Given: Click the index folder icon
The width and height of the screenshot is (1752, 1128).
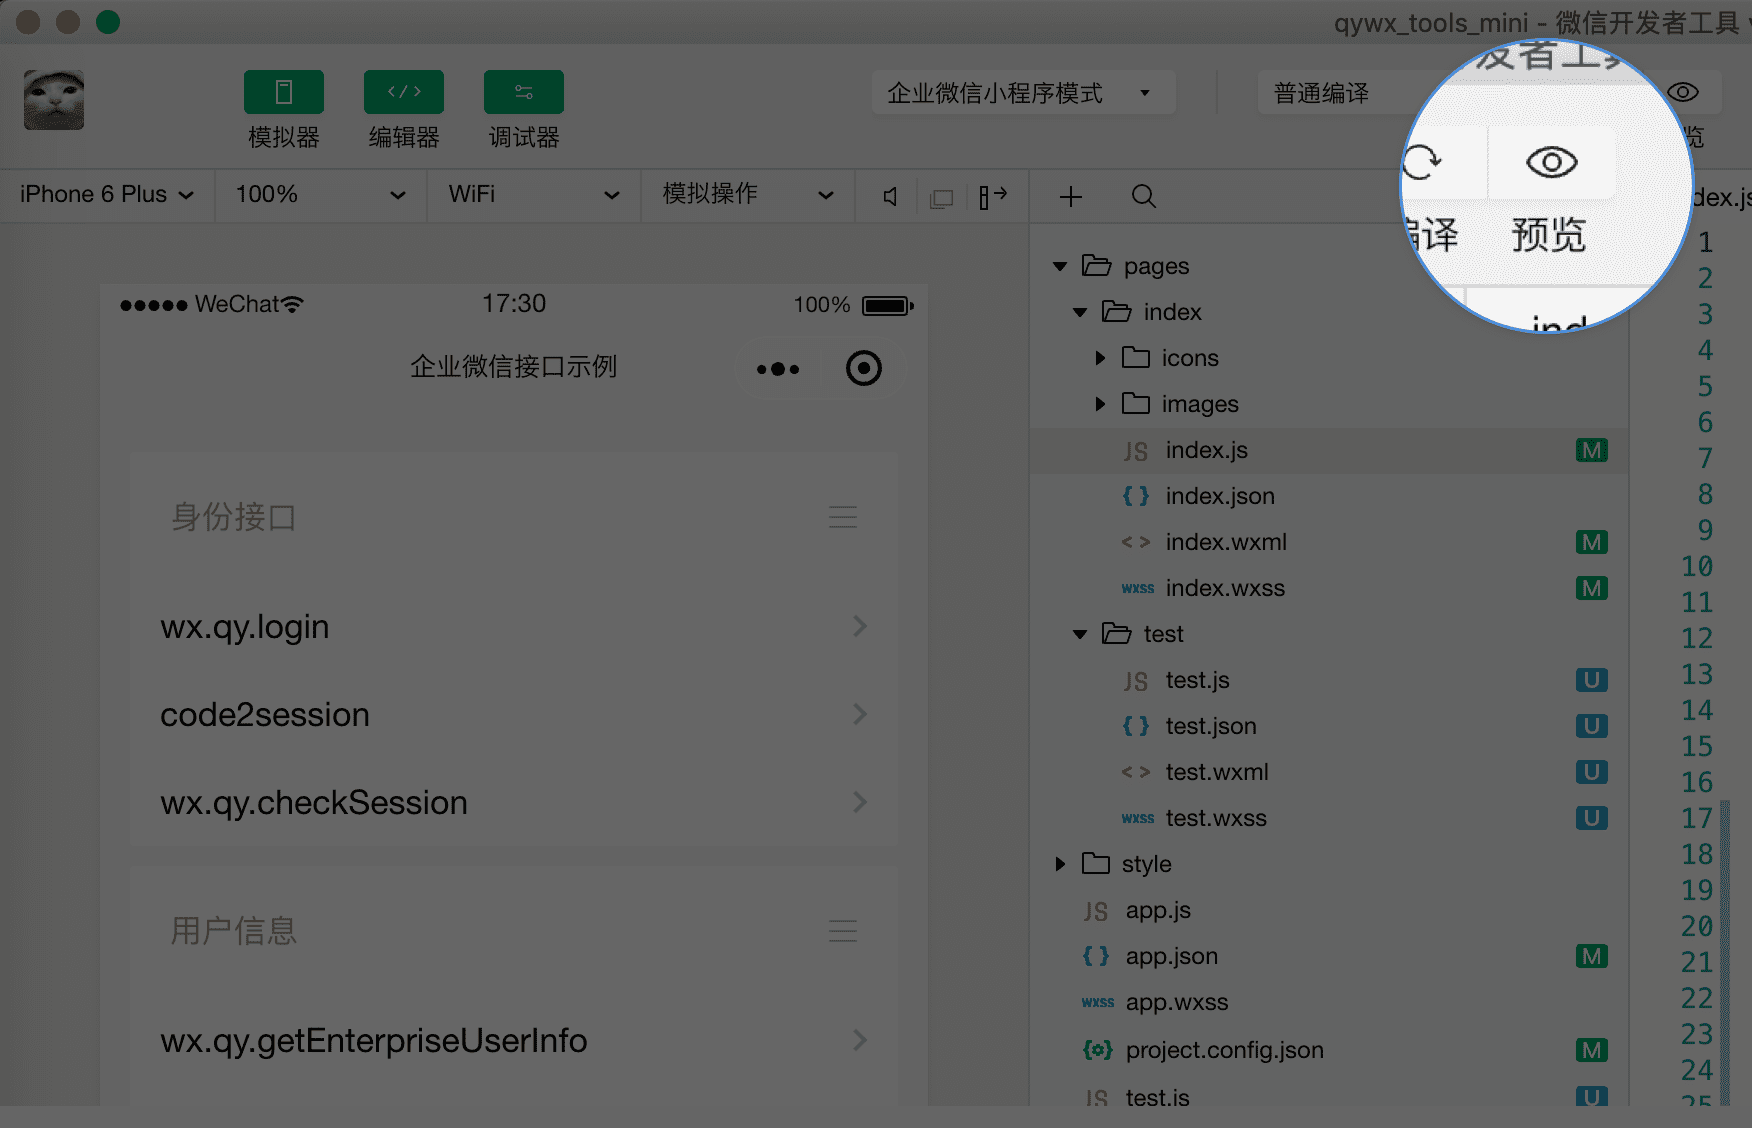Looking at the screenshot, I should click(1117, 311).
